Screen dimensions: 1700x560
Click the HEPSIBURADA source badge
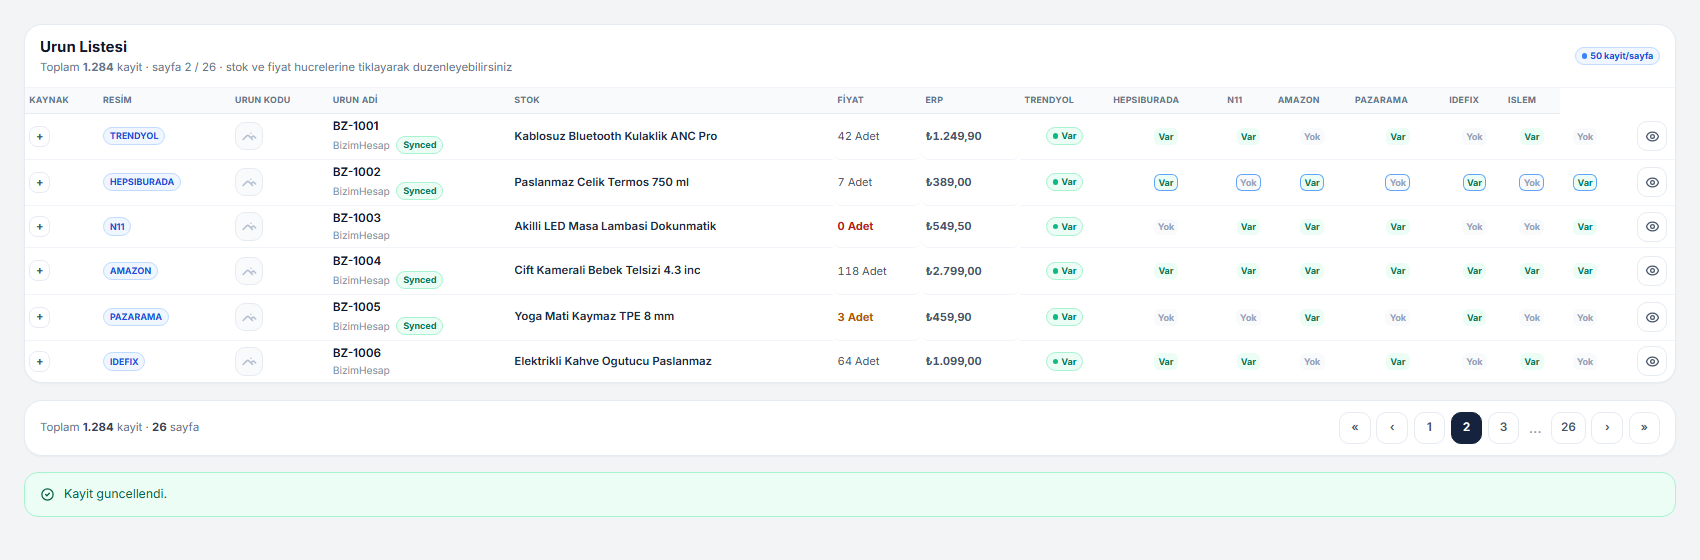(x=142, y=182)
